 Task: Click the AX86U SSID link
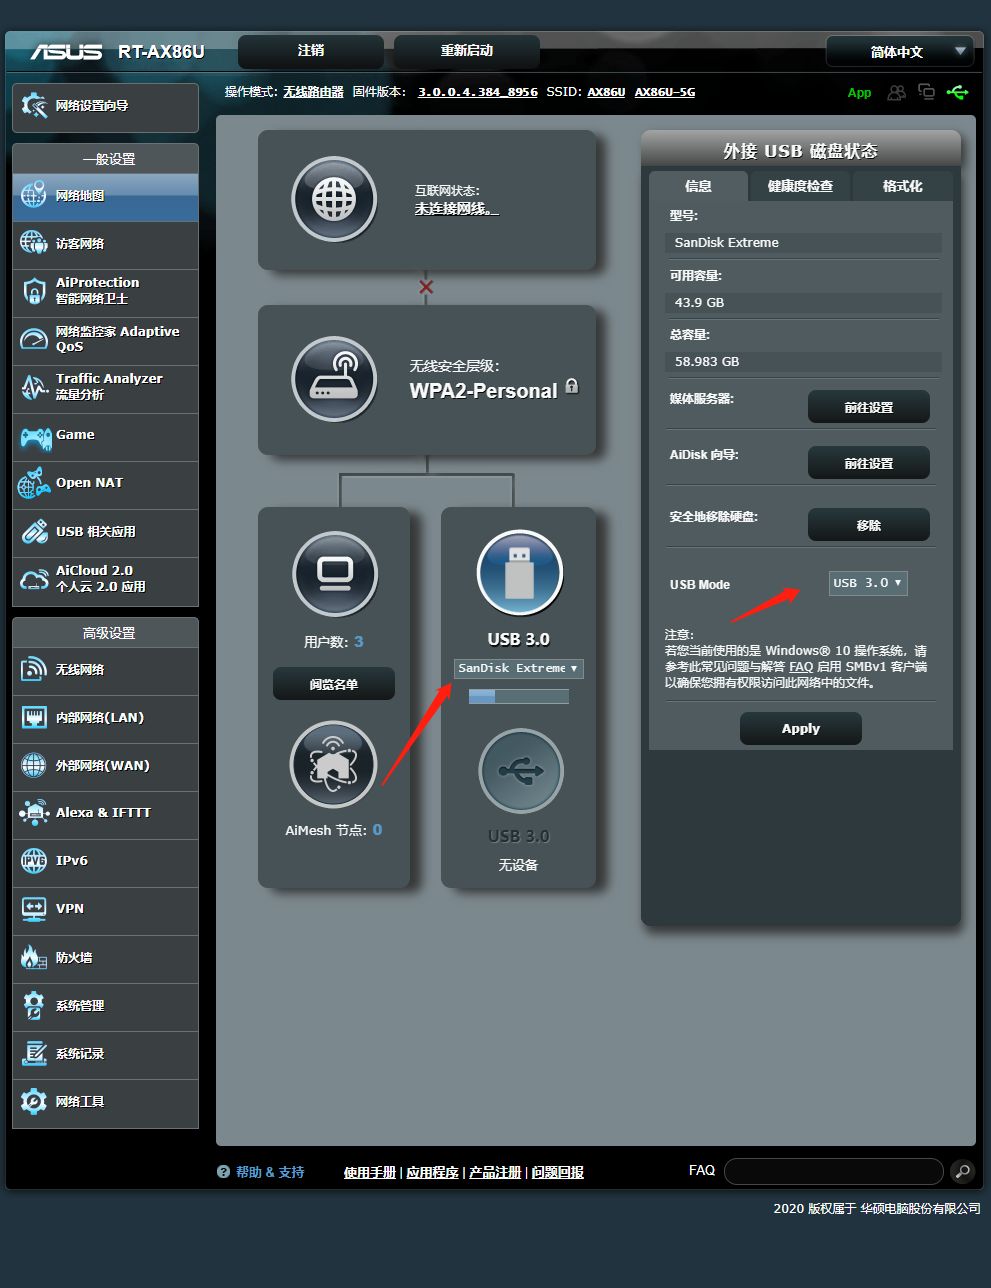606,92
